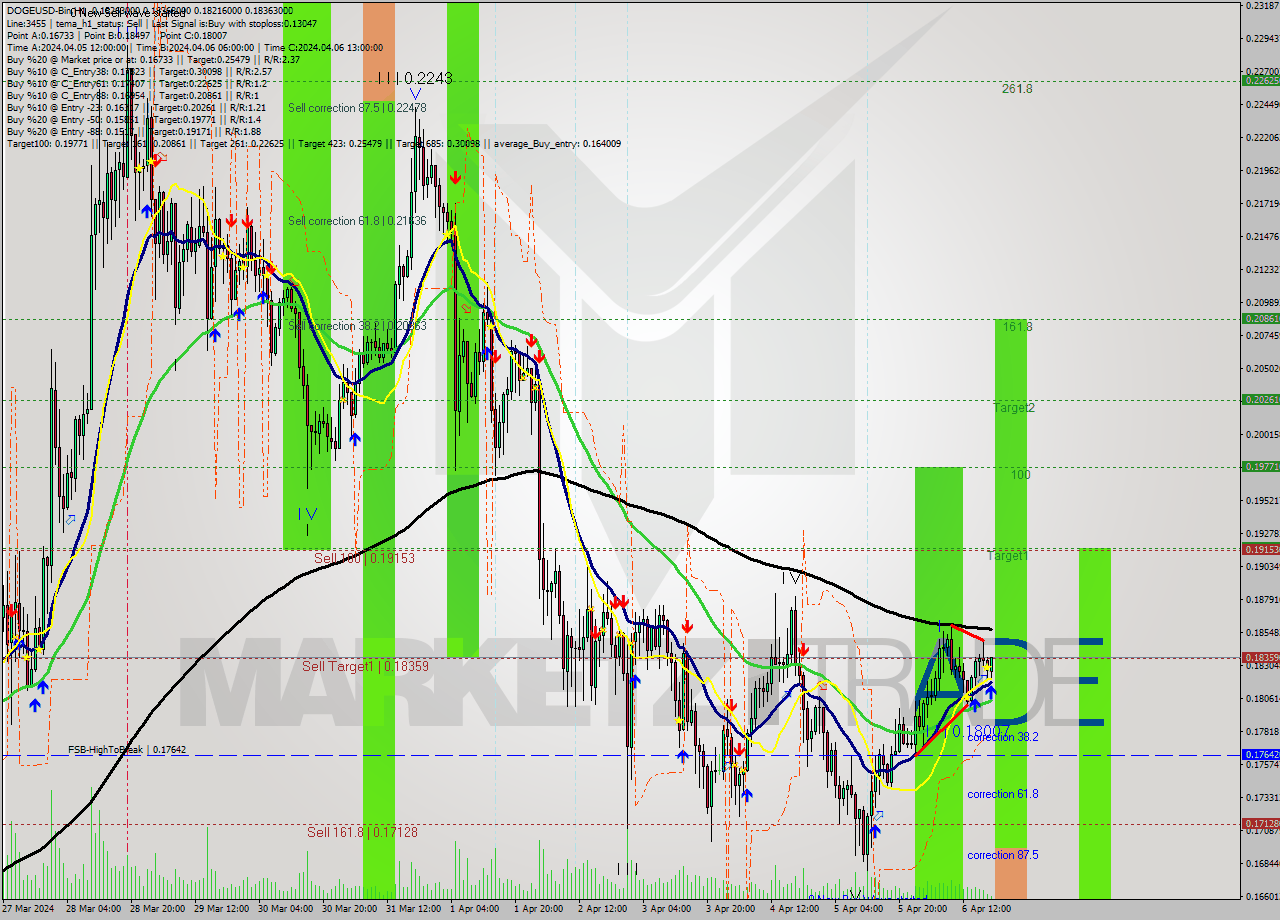Click the red 0.18359 price axis tag
The image size is (1280, 920).
[1260, 658]
